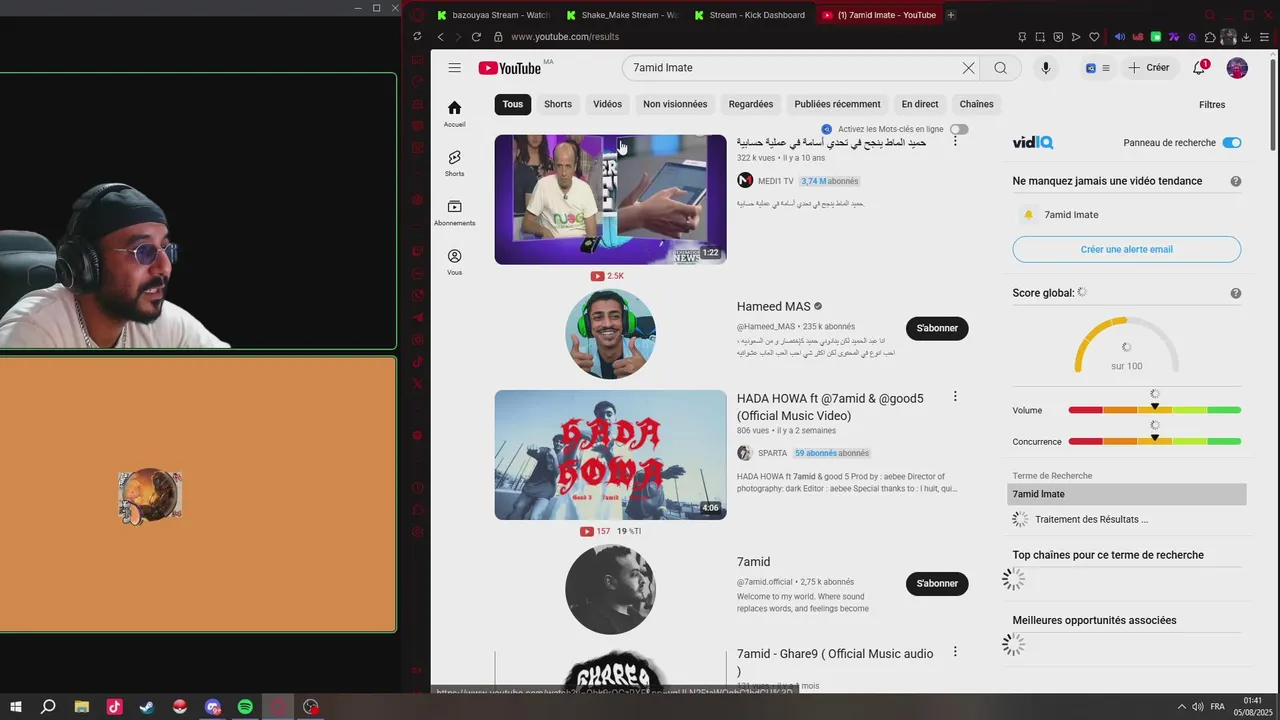
Task: Open Discord from the taskbar
Action: click(212, 707)
